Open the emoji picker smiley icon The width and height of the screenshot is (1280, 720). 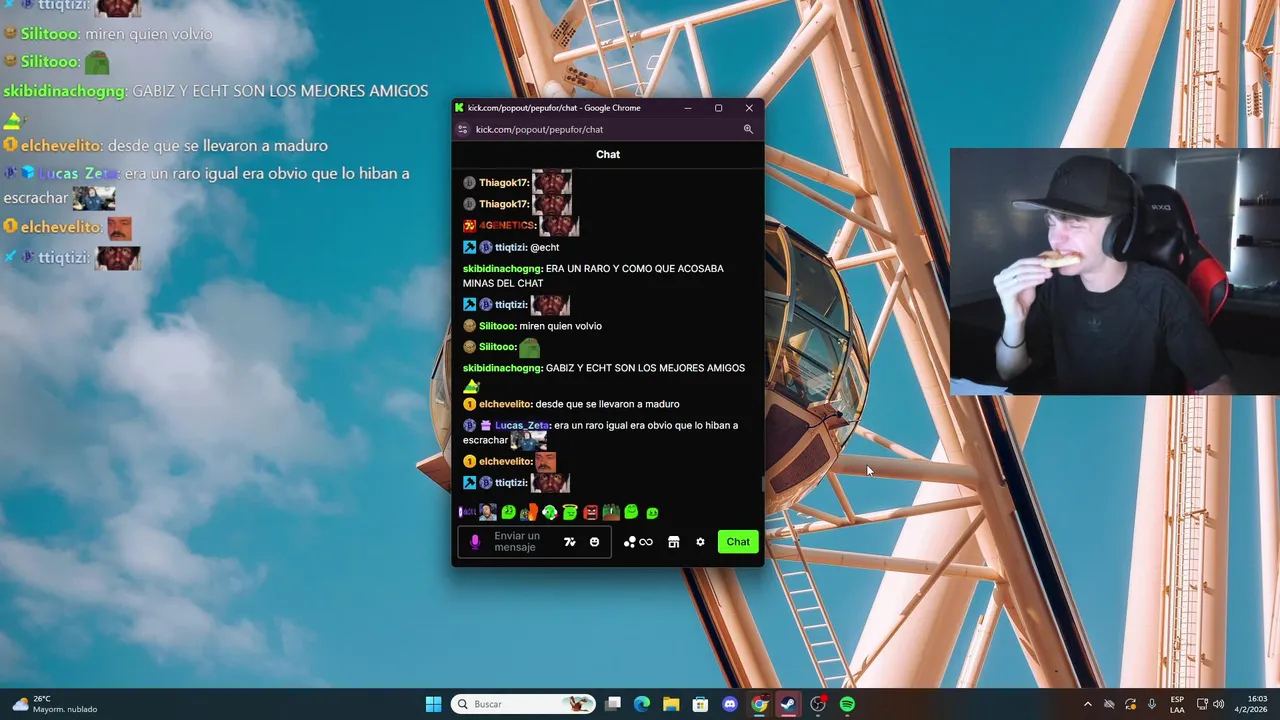click(x=594, y=542)
